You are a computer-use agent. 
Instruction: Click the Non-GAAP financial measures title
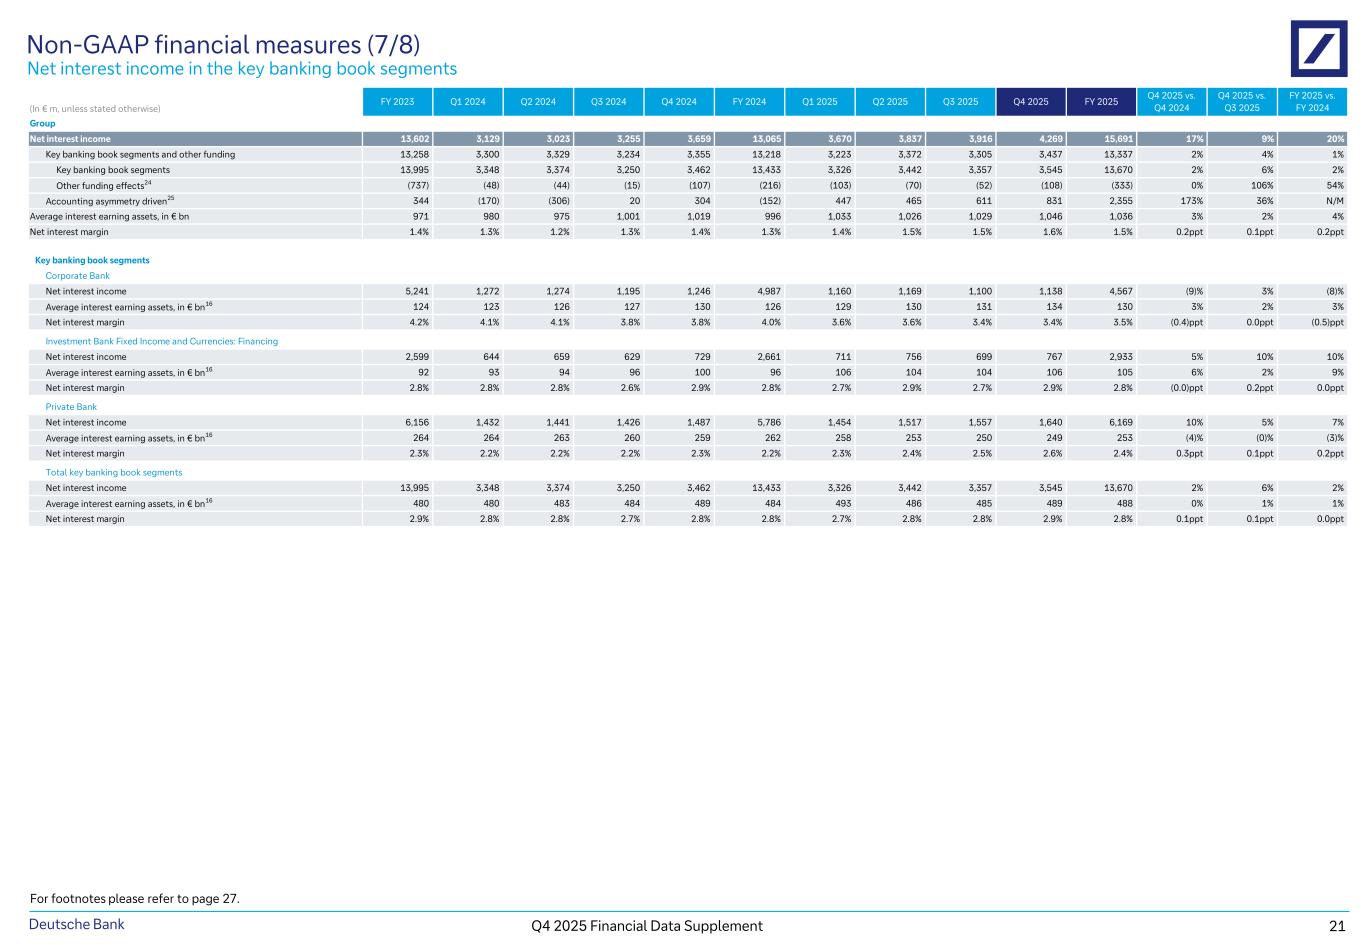223,45
